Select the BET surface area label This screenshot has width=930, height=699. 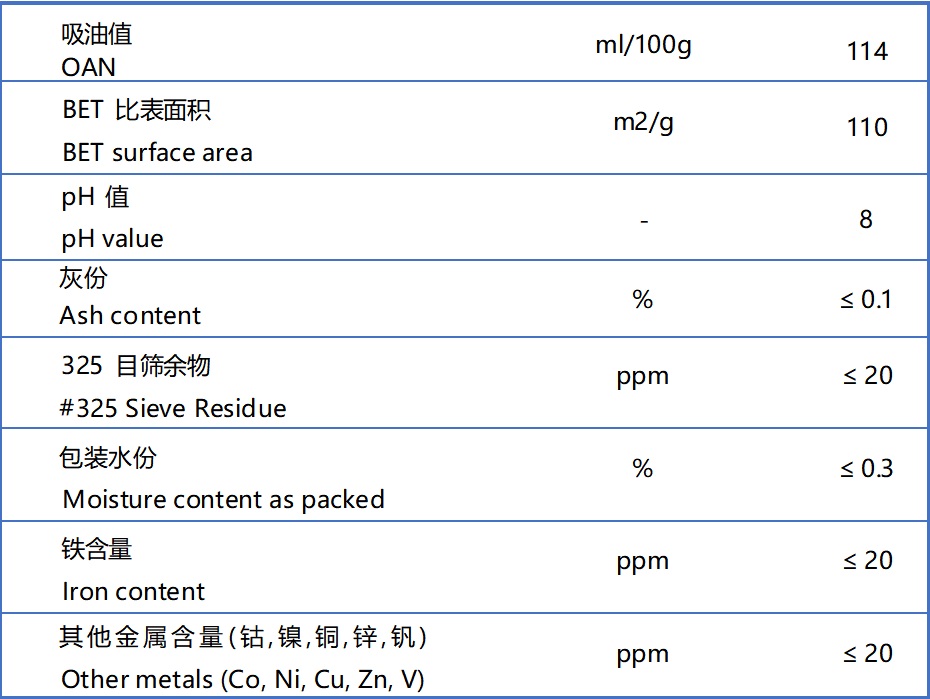[x=157, y=153]
